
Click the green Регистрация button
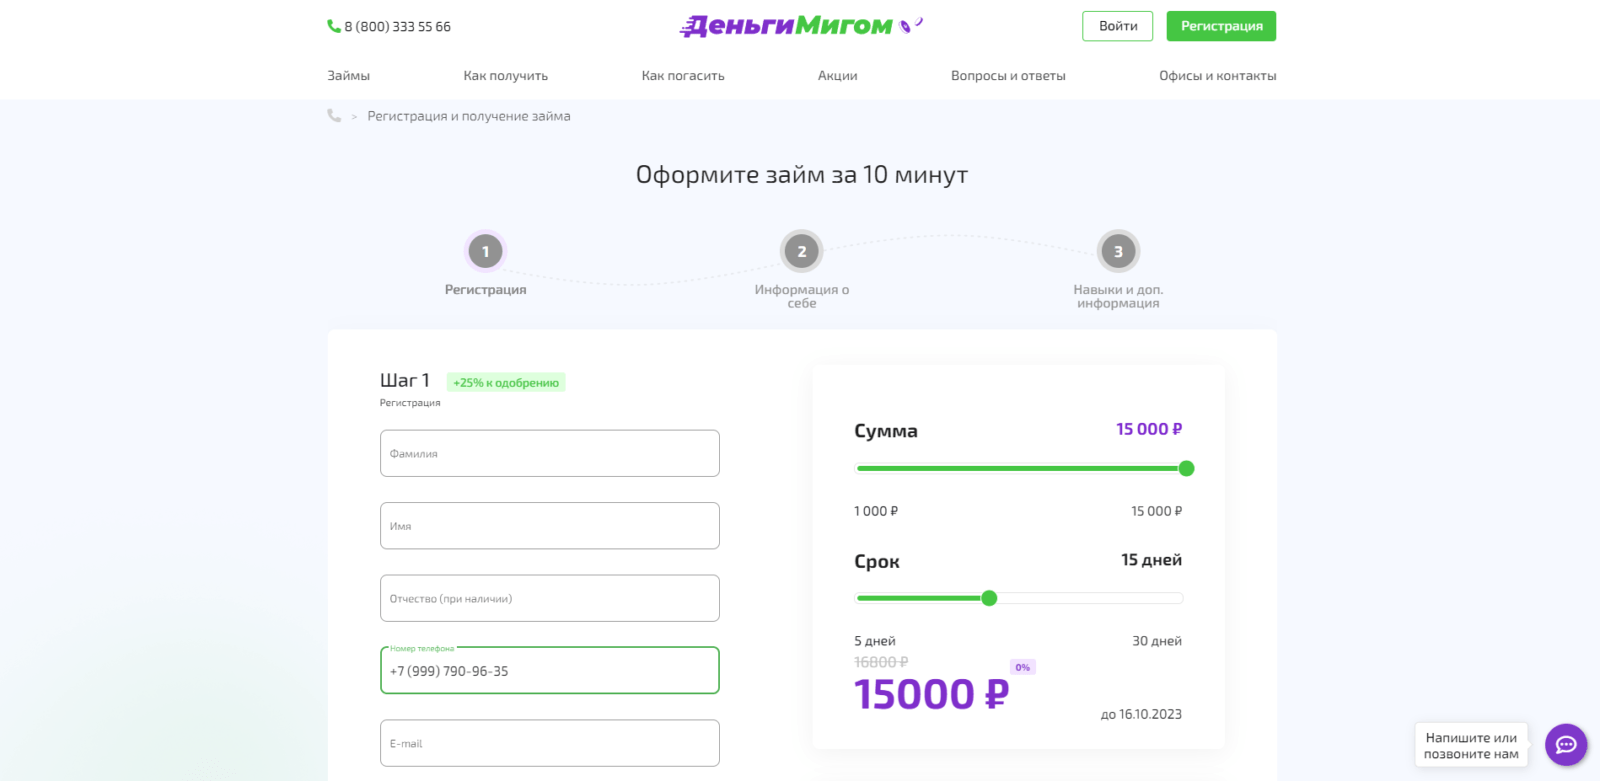[1221, 26]
